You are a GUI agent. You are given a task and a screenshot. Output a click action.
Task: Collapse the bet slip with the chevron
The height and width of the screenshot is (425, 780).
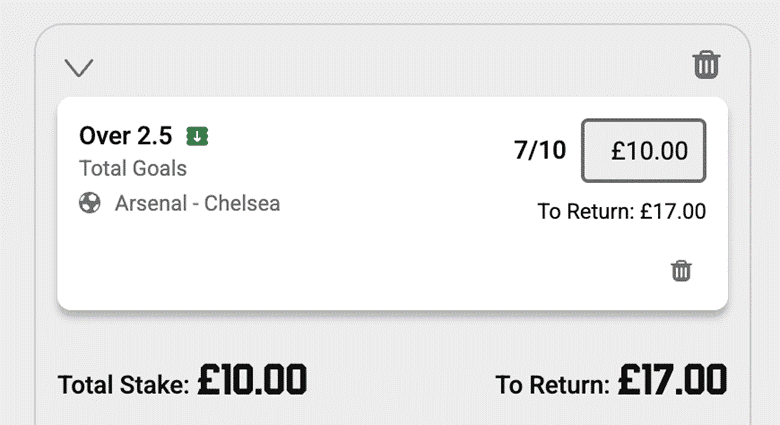click(x=79, y=67)
